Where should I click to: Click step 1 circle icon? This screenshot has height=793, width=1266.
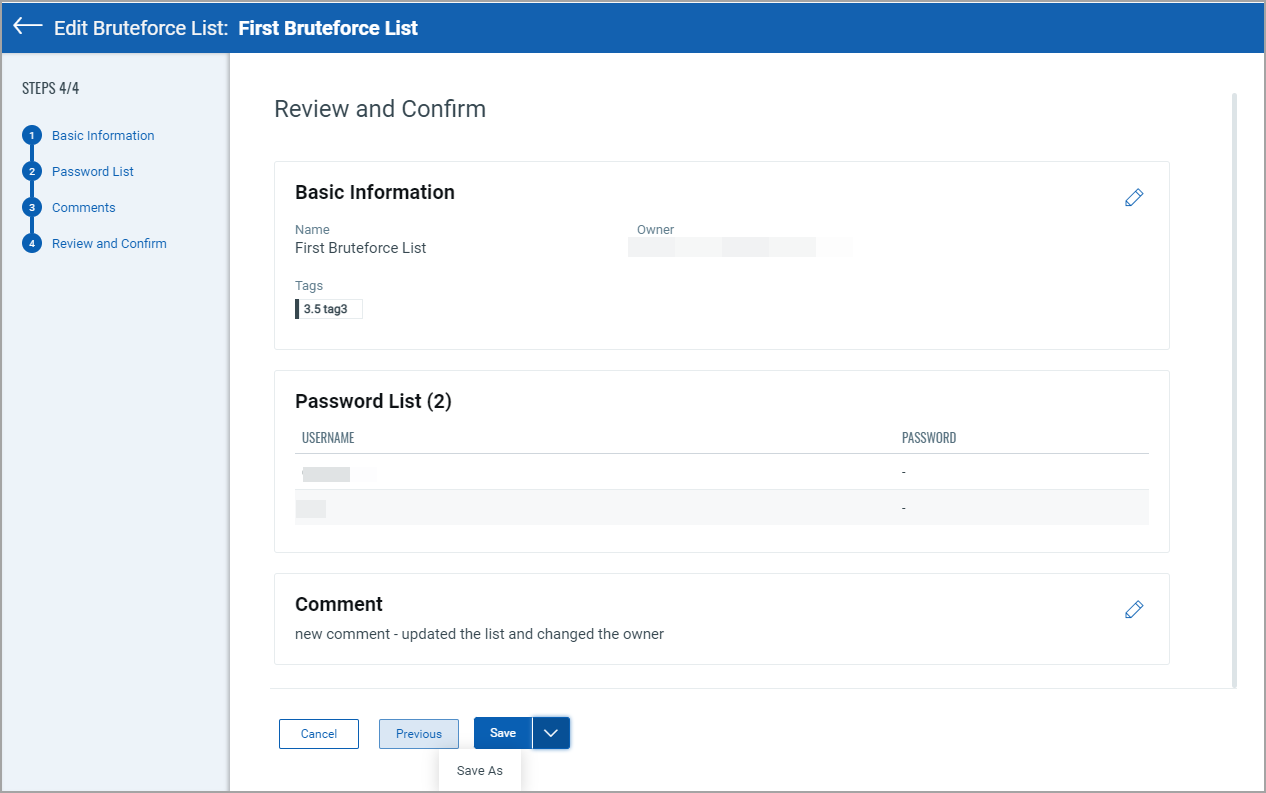pos(32,136)
